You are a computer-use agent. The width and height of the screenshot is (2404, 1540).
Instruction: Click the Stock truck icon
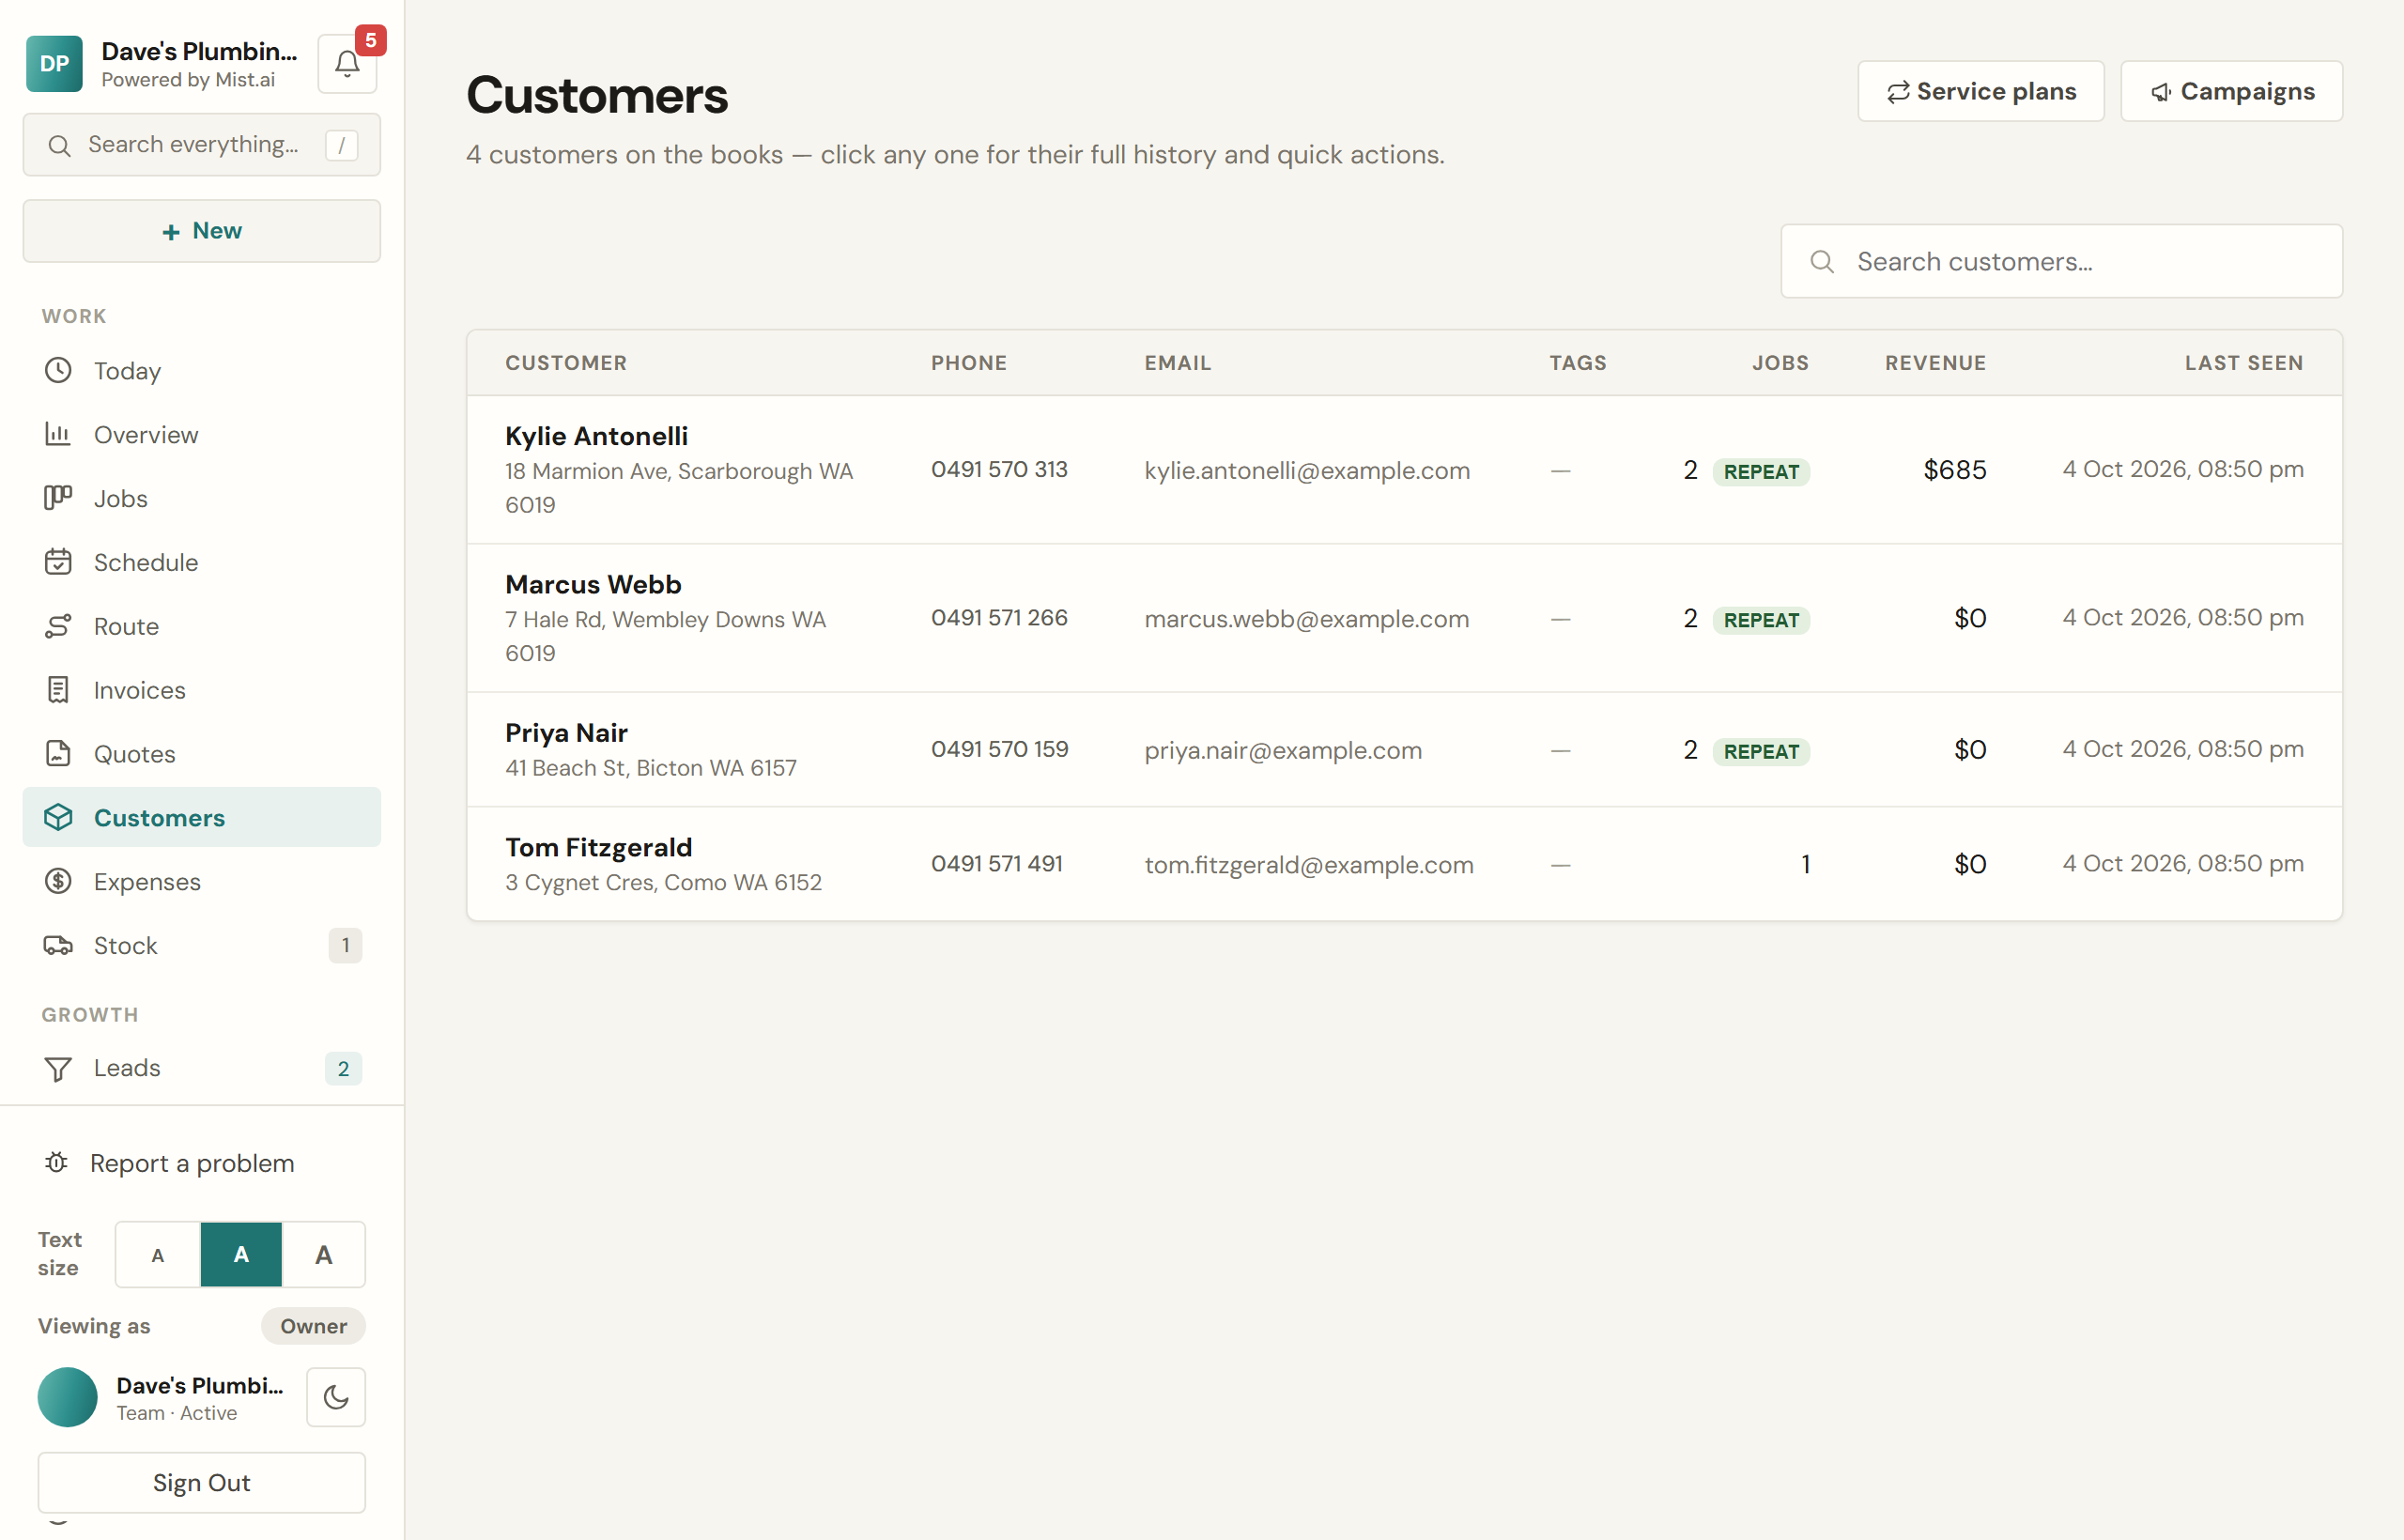(x=58, y=945)
